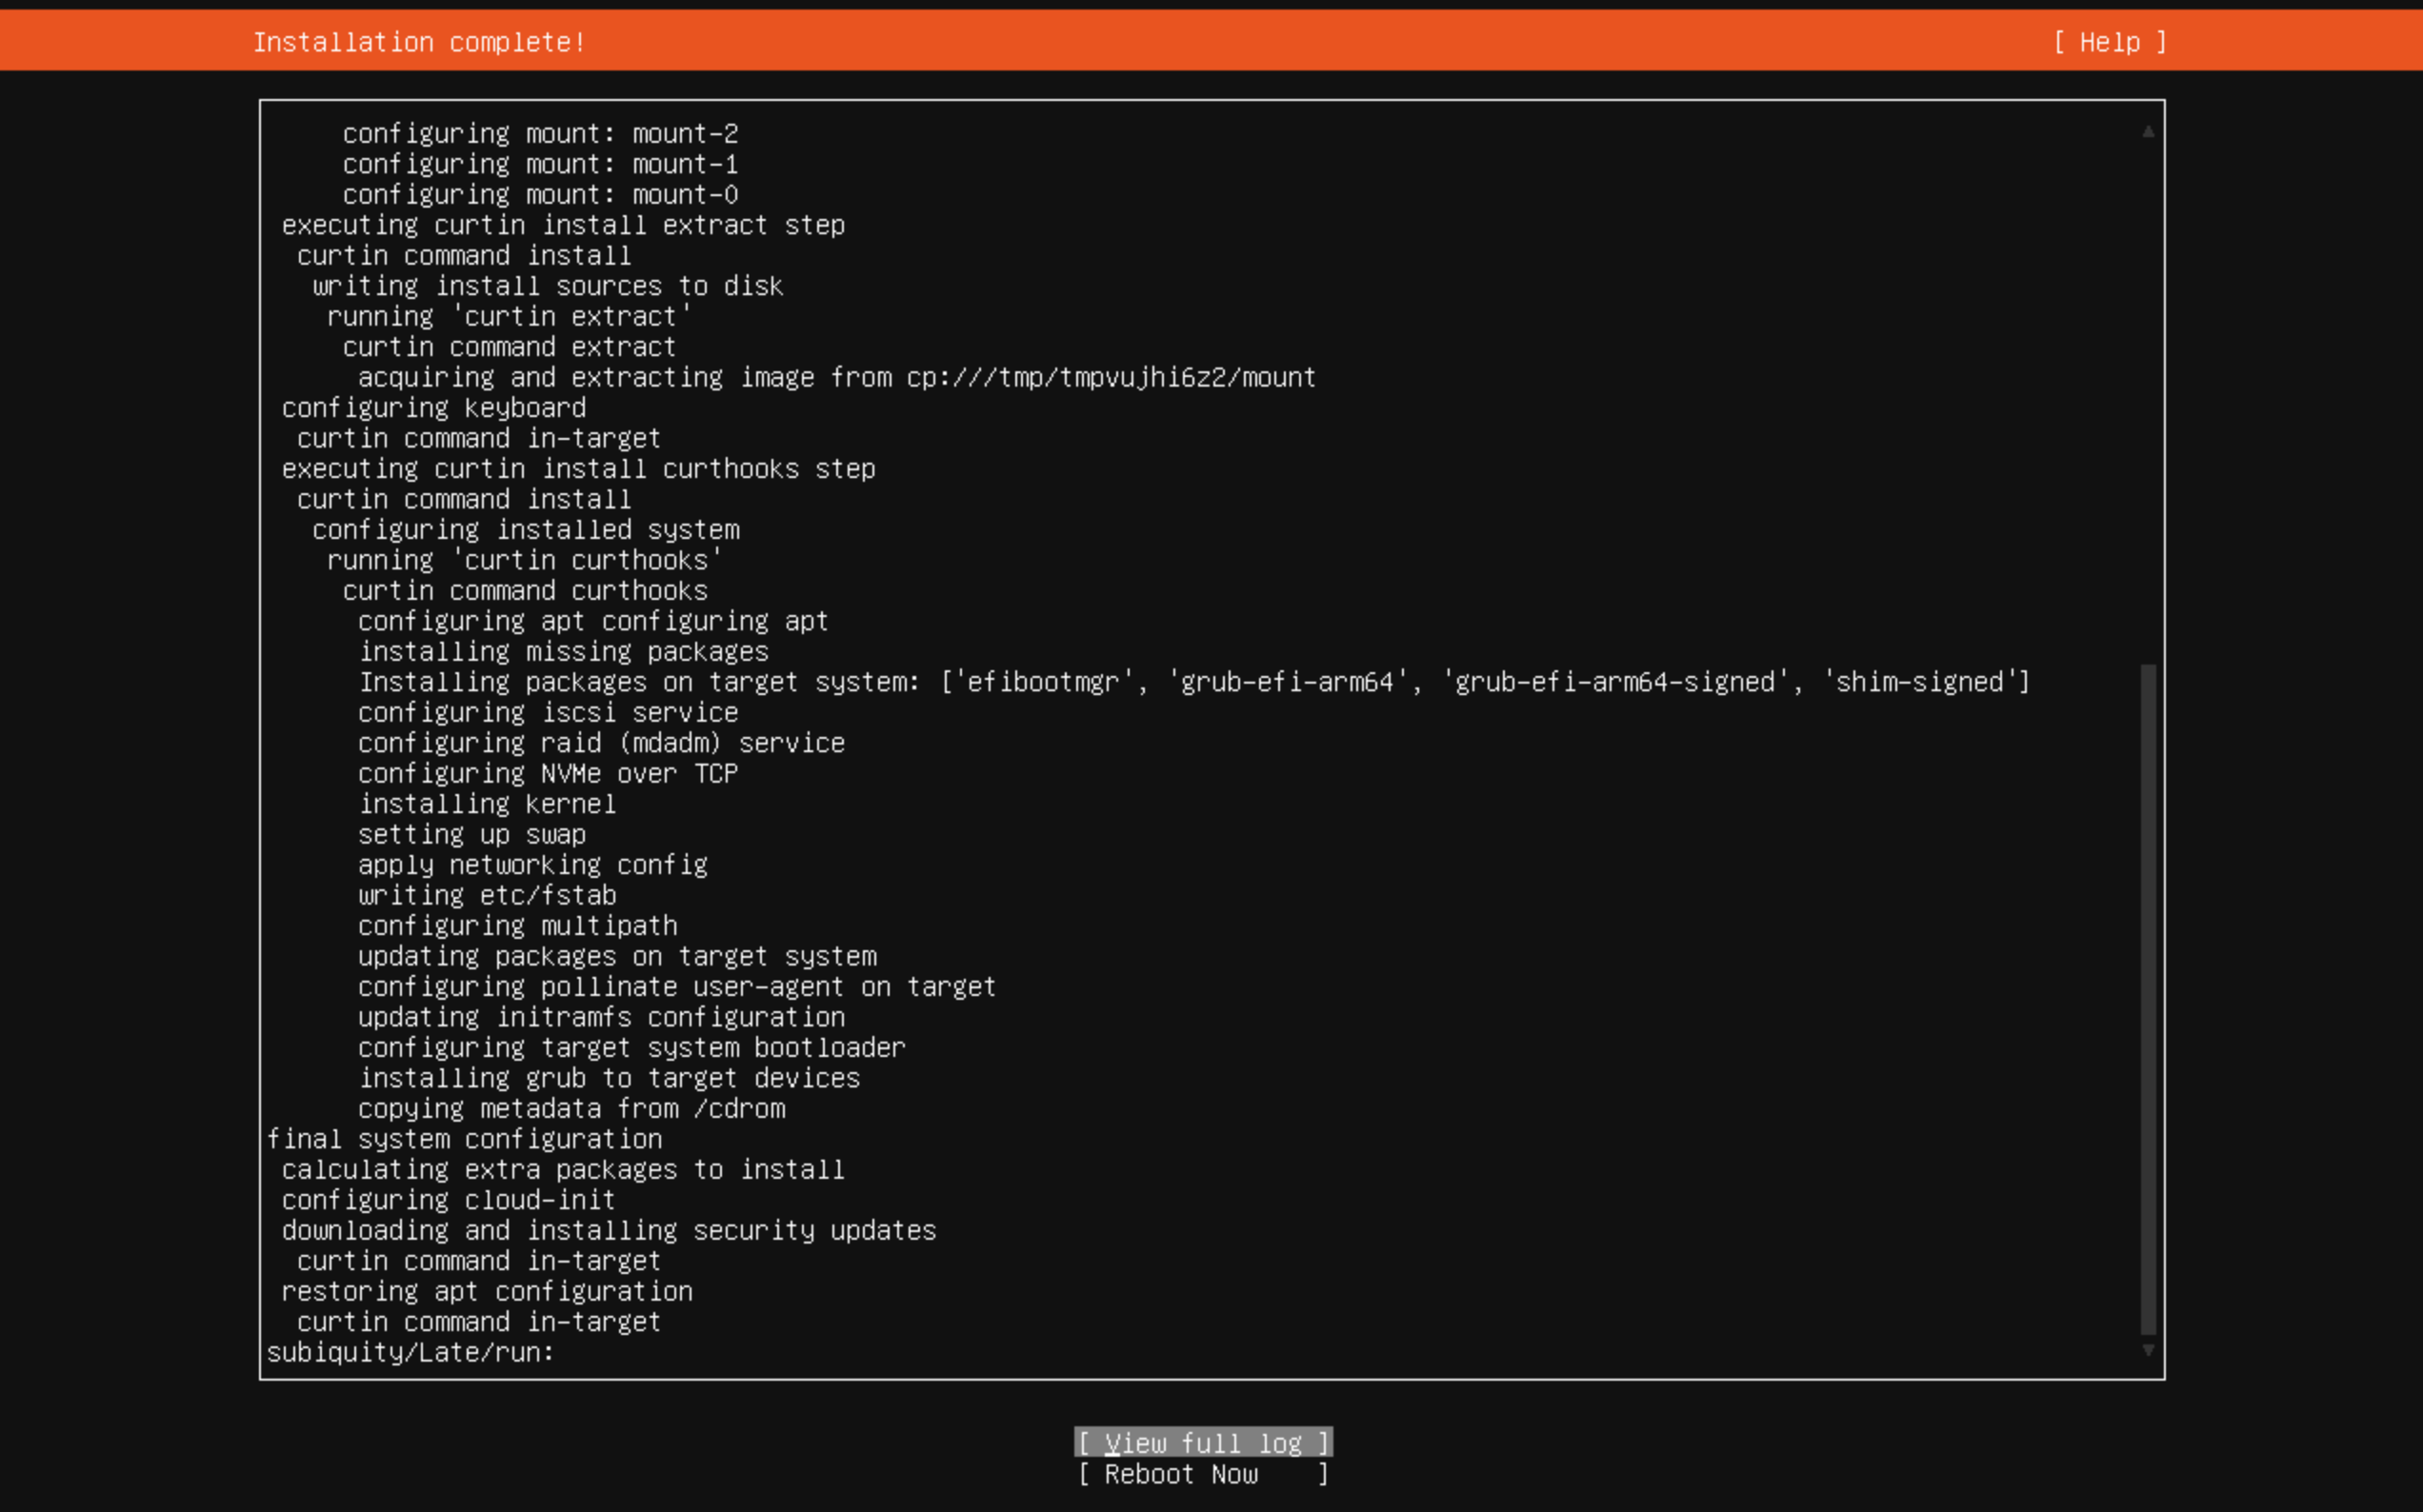Click 'configuring apt configuring apt' line
The width and height of the screenshot is (2423, 1512).
click(x=593, y=621)
